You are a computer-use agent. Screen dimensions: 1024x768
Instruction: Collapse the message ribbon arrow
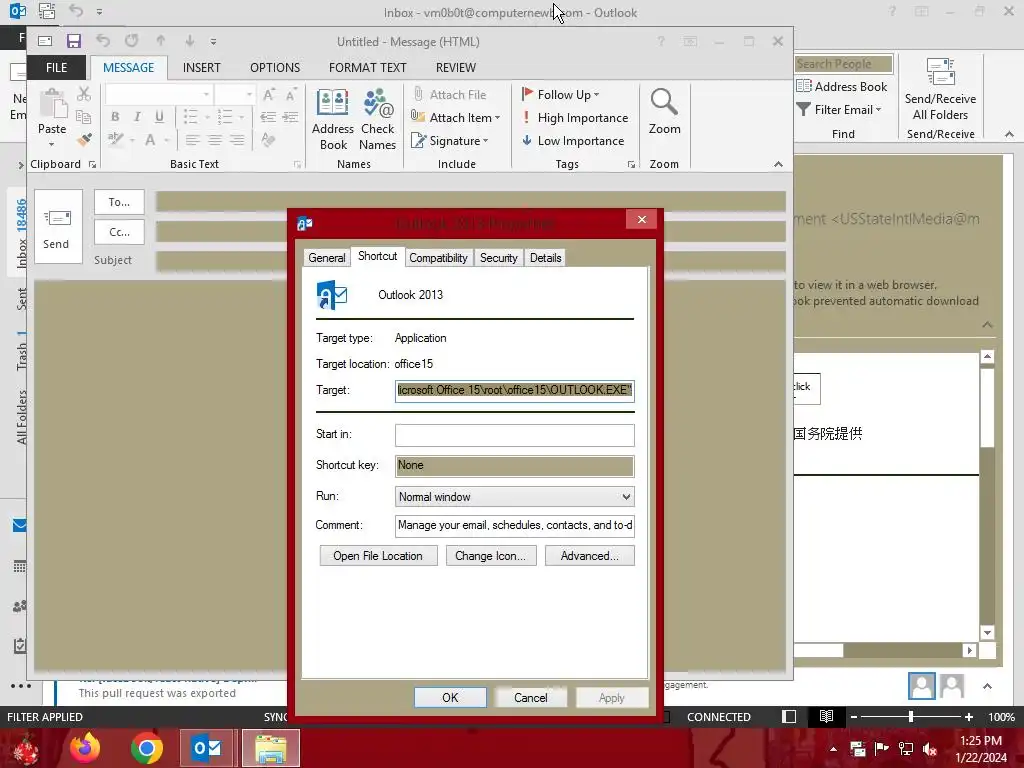click(x=778, y=164)
